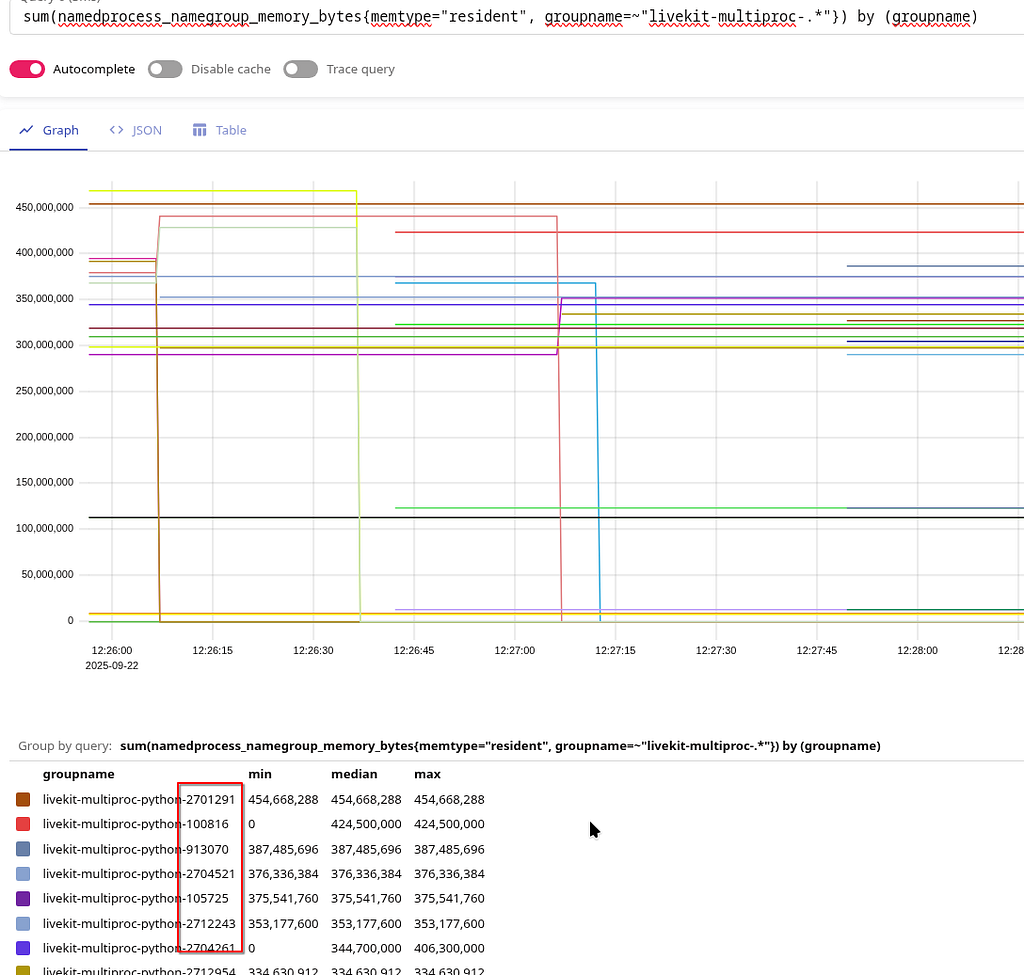
Task: Select legend row livekit-multiproc-python-105725
Action: coord(251,899)
